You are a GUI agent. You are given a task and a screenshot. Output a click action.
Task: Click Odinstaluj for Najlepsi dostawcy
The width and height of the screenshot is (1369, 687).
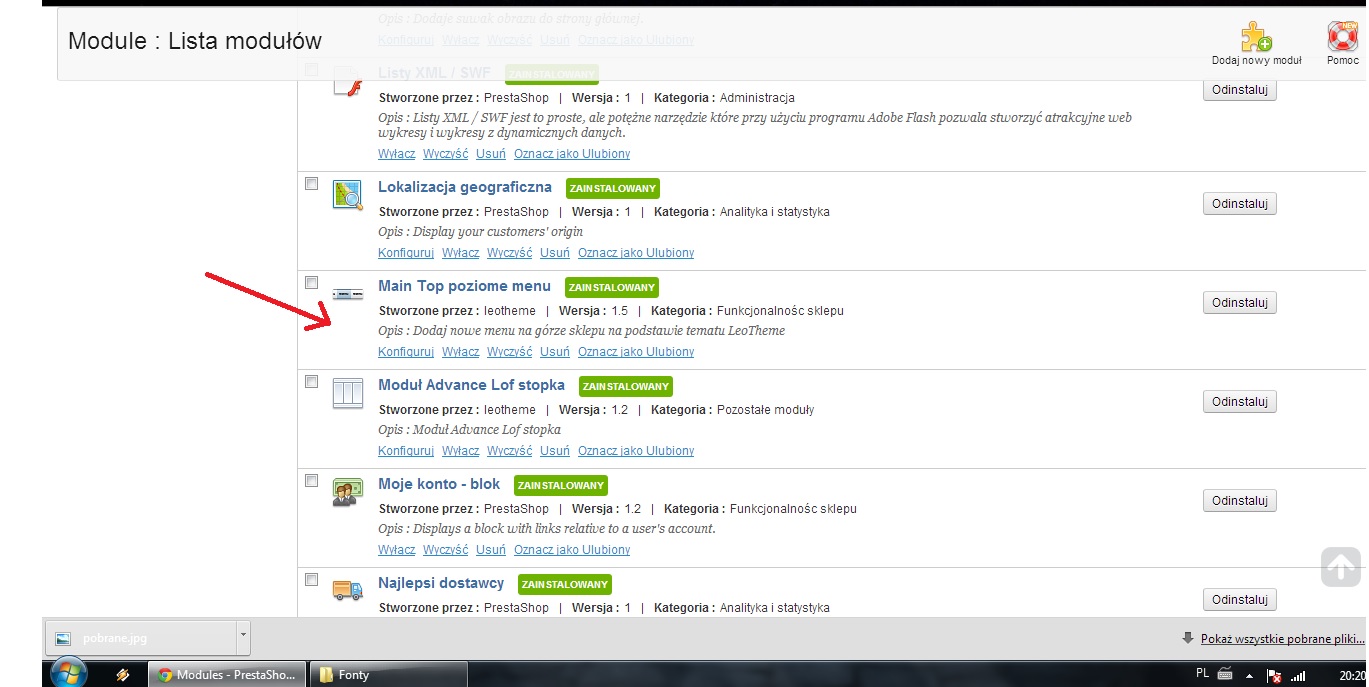pos(1240,600)
